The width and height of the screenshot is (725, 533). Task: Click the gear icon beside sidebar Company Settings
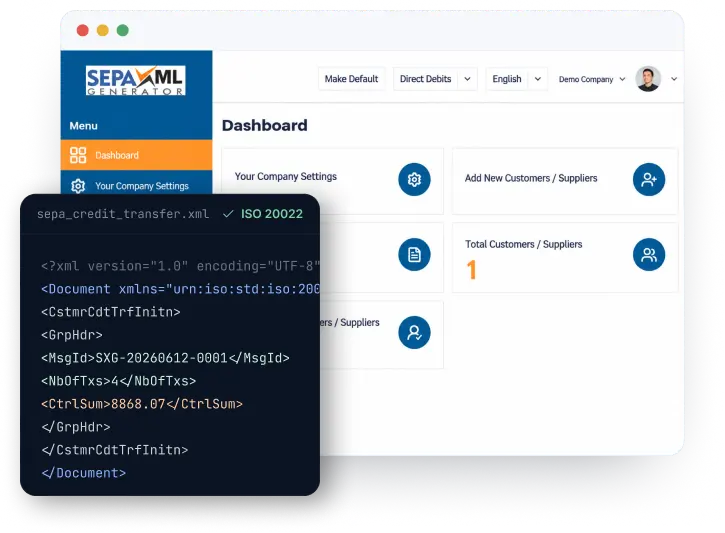pos(78,186)
